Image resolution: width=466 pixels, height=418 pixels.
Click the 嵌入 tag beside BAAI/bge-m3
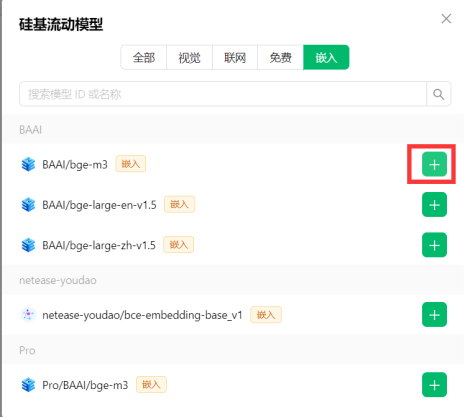click(x=131, y=164)
